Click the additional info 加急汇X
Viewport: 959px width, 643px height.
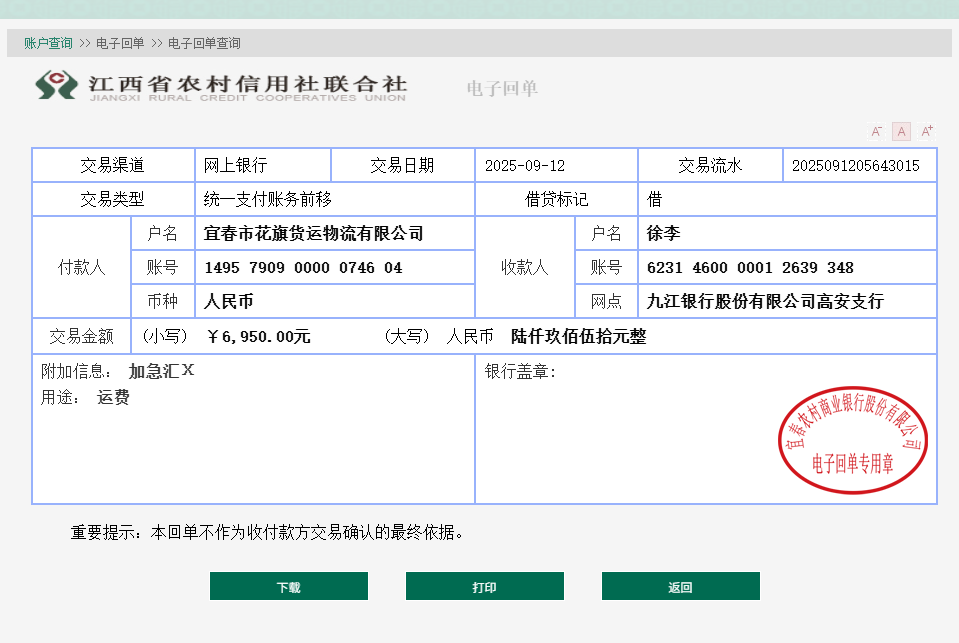[x=161, y=371]
